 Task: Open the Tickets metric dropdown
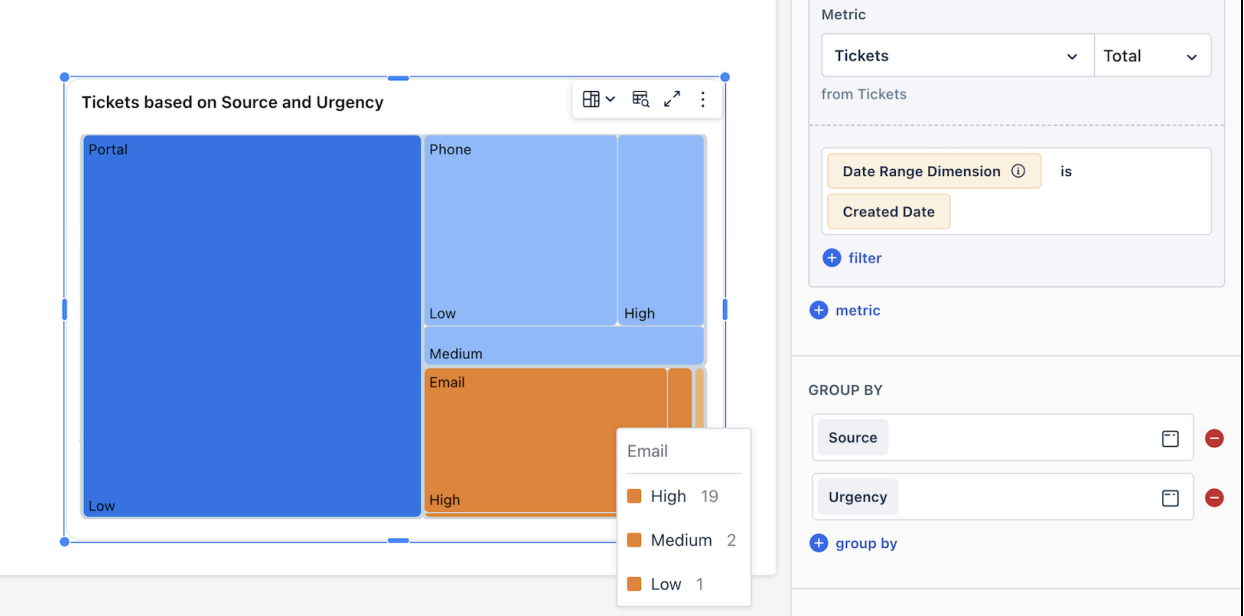[x=957, y=56]
